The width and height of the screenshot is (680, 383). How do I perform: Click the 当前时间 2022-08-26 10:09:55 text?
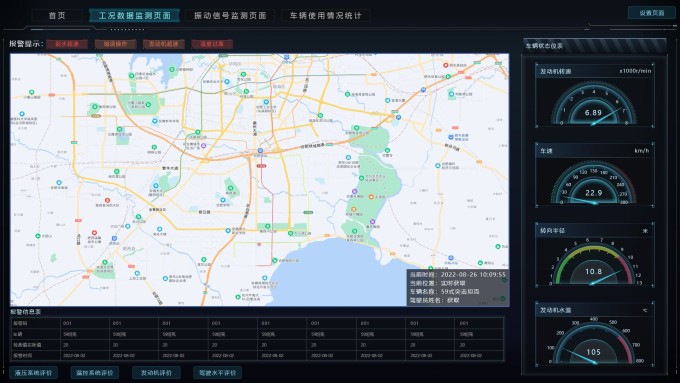458,275
